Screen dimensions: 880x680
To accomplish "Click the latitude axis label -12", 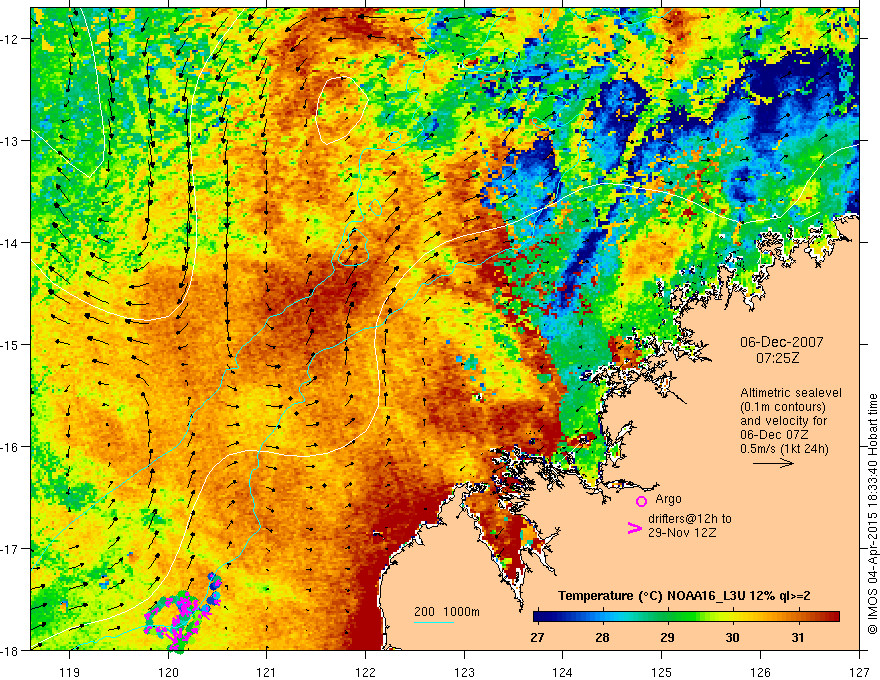I will click(11, 39).
